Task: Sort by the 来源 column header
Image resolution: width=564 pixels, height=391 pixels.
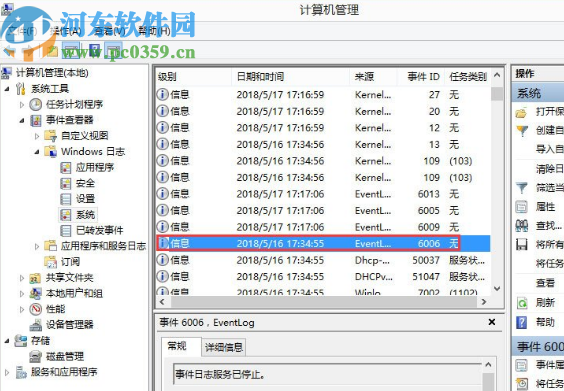Action: tap(373, 77)
